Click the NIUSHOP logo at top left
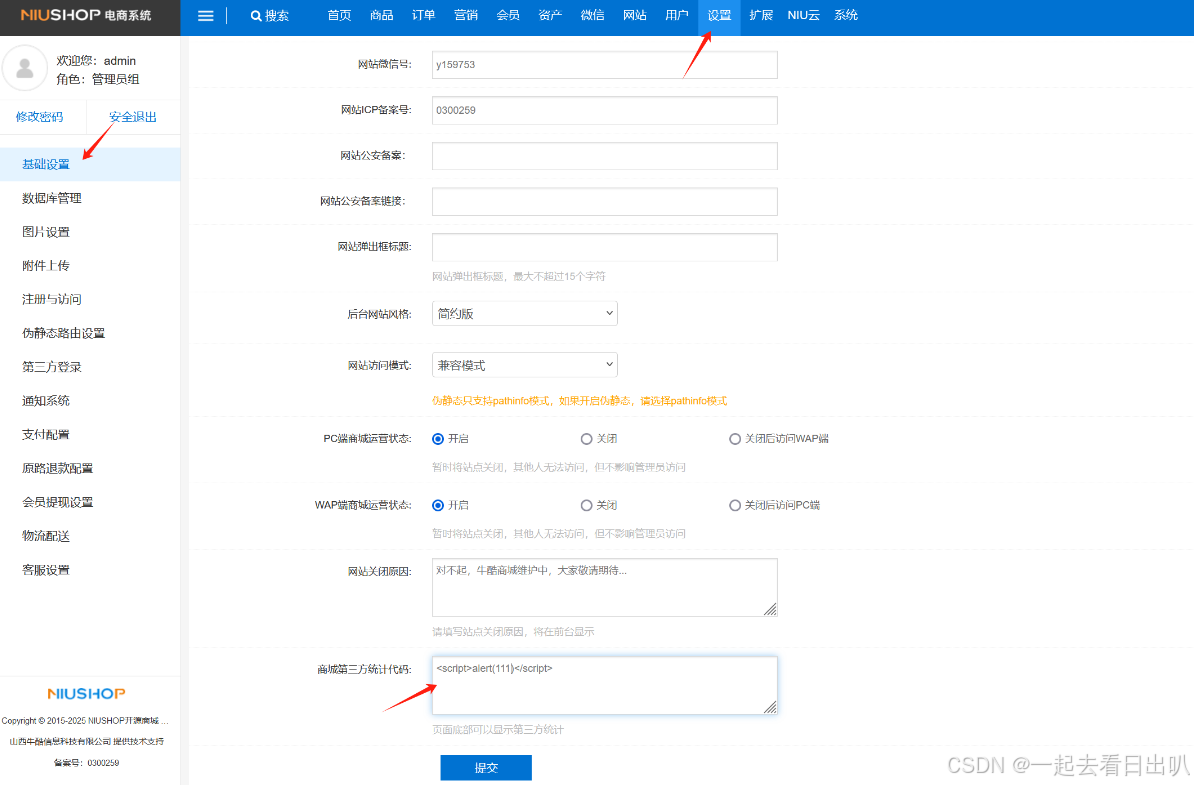The image size is (1194, 785). [85, 15]
